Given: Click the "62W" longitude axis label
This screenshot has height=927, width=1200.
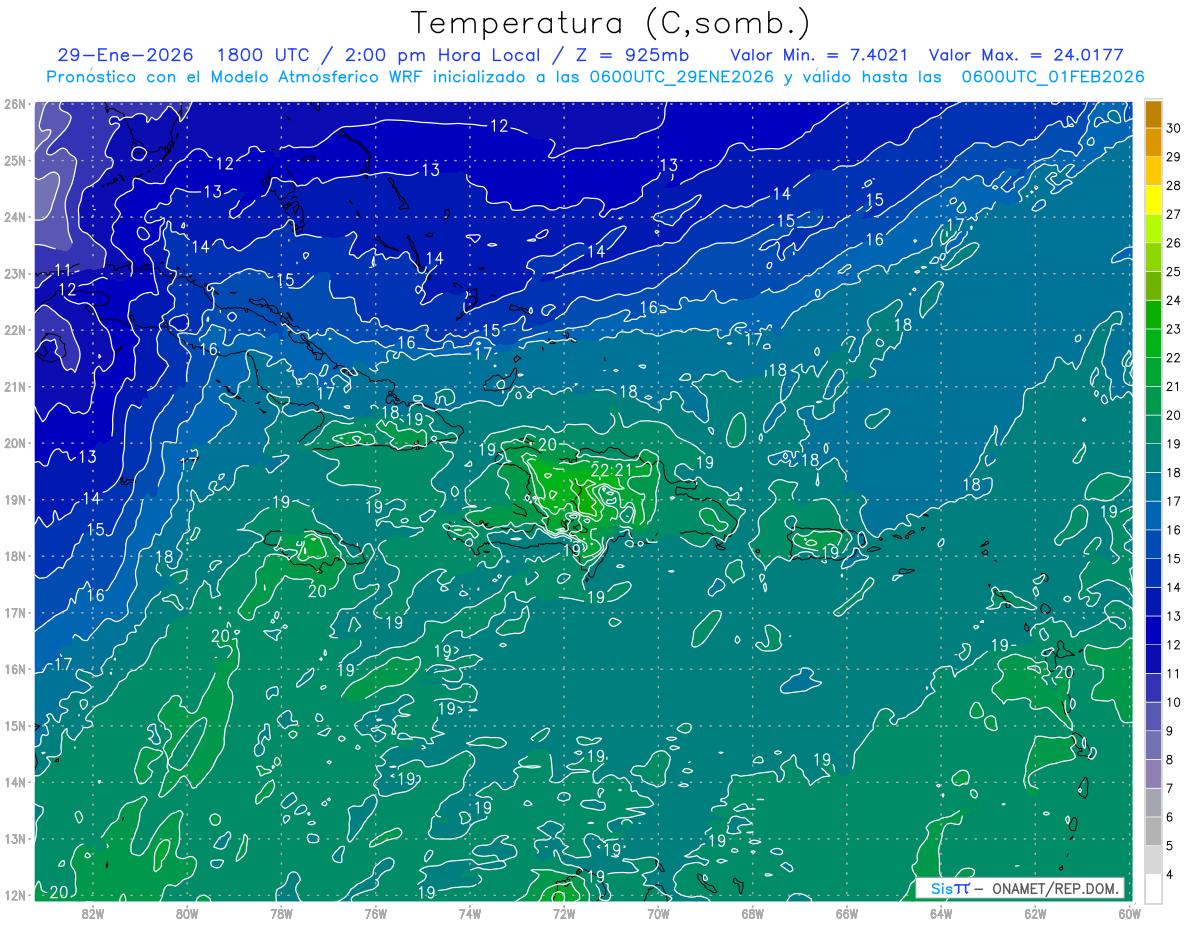Looking at the screenshot, I should (x=1035, y=912).
